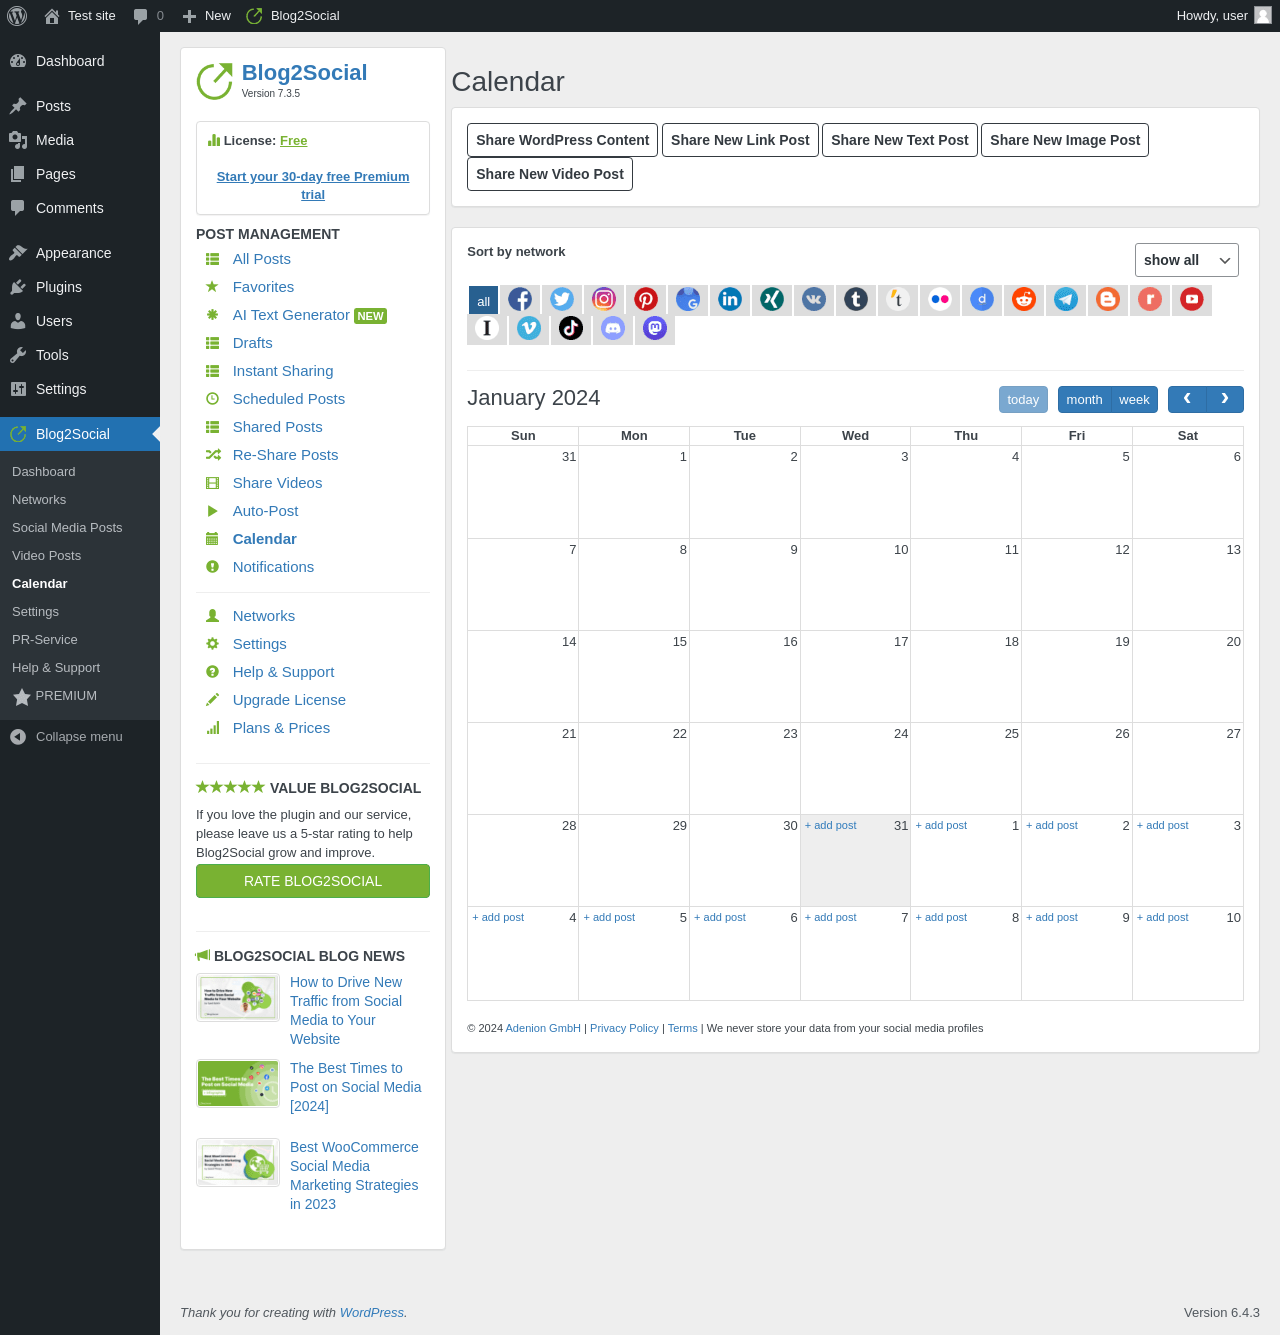Filter calendar by Blogger network

(1108, 299)
